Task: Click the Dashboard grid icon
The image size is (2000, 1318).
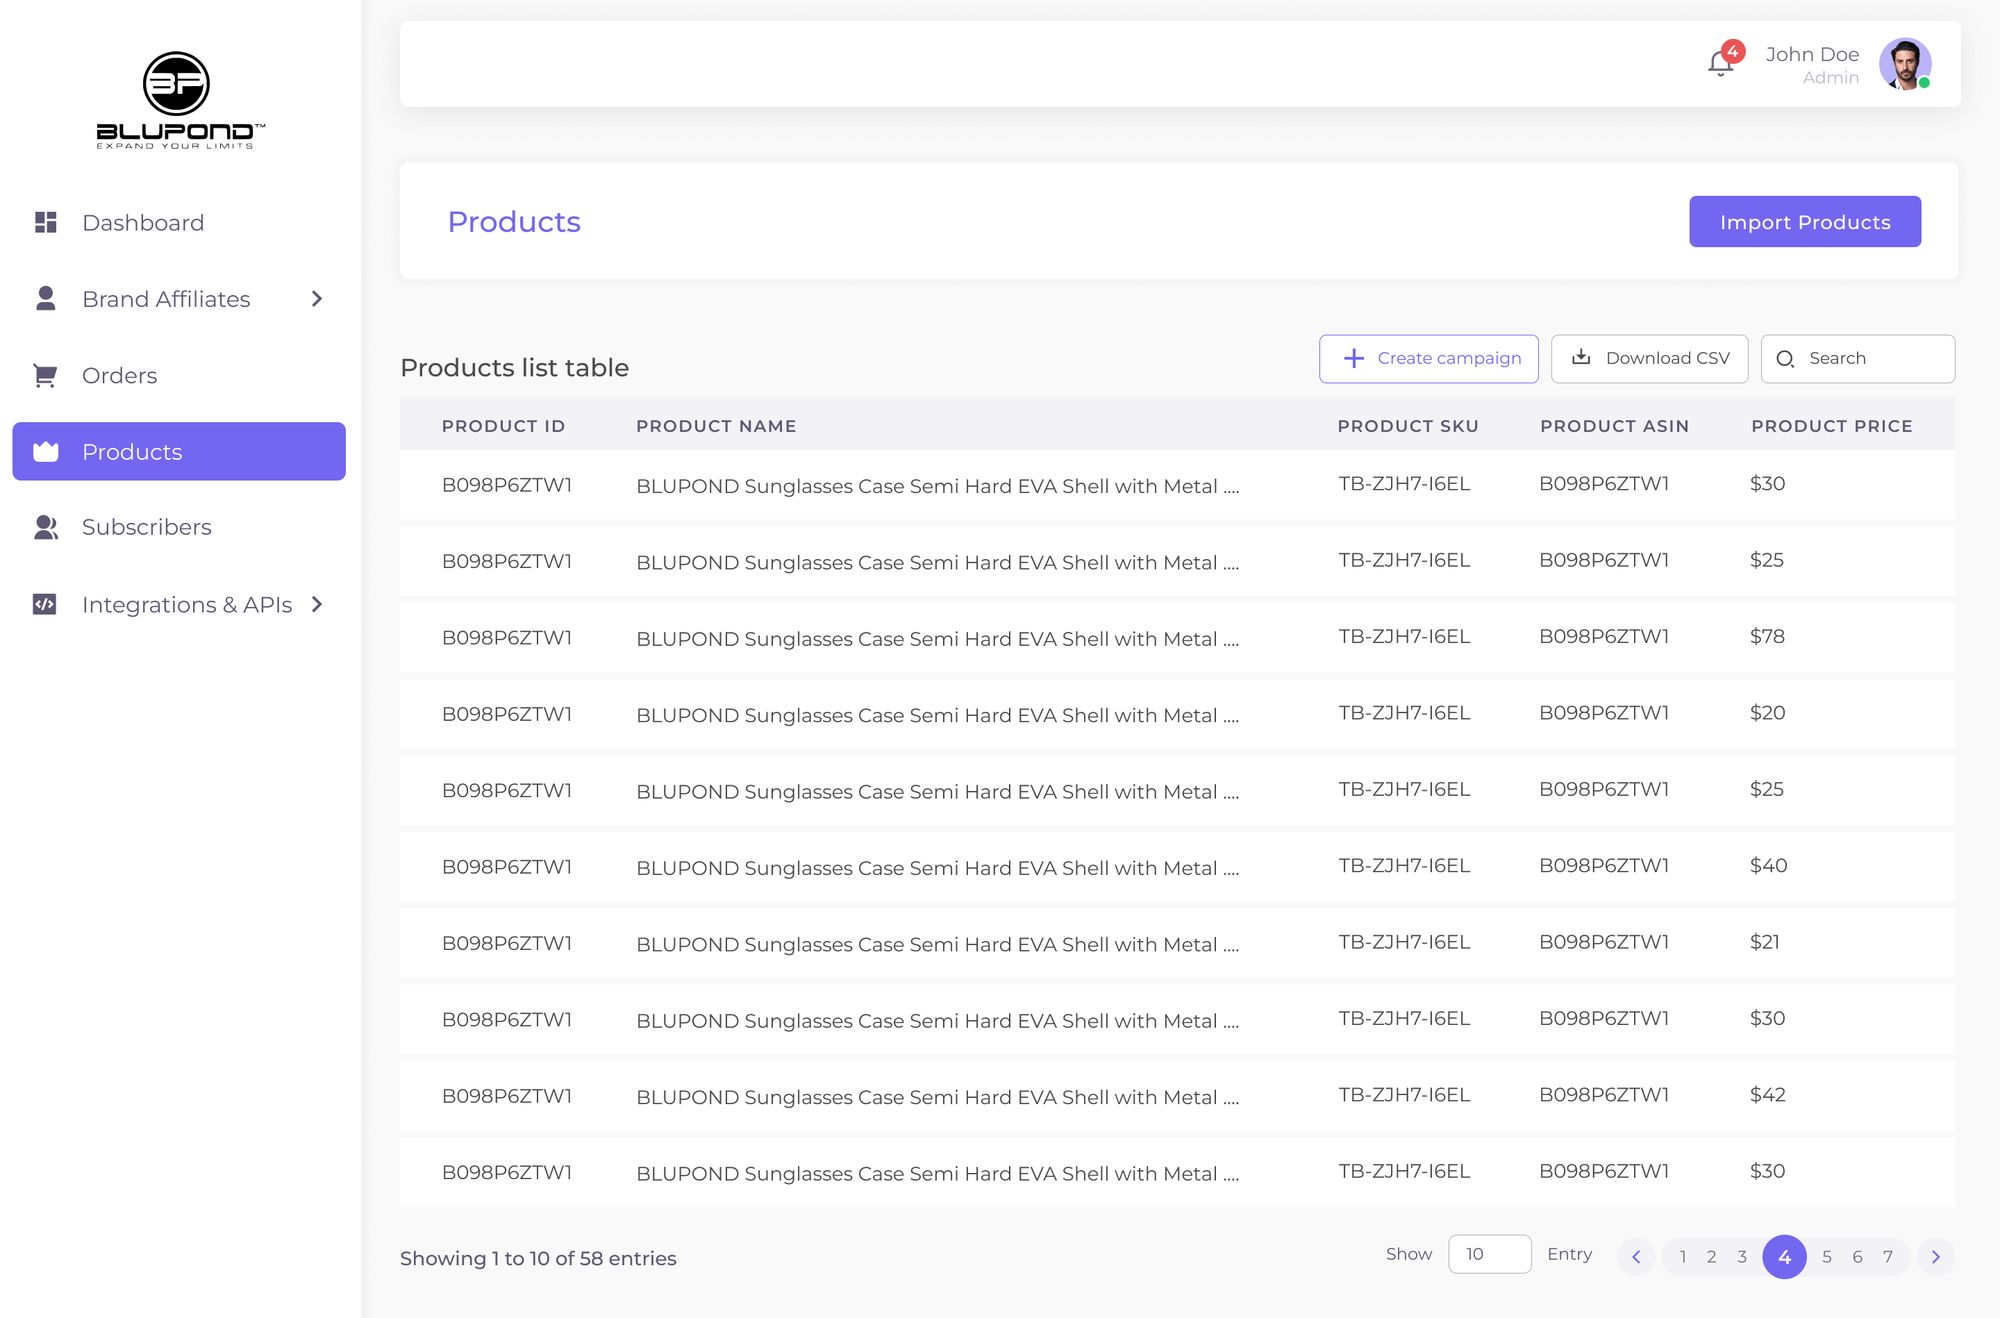Action: 46,222
